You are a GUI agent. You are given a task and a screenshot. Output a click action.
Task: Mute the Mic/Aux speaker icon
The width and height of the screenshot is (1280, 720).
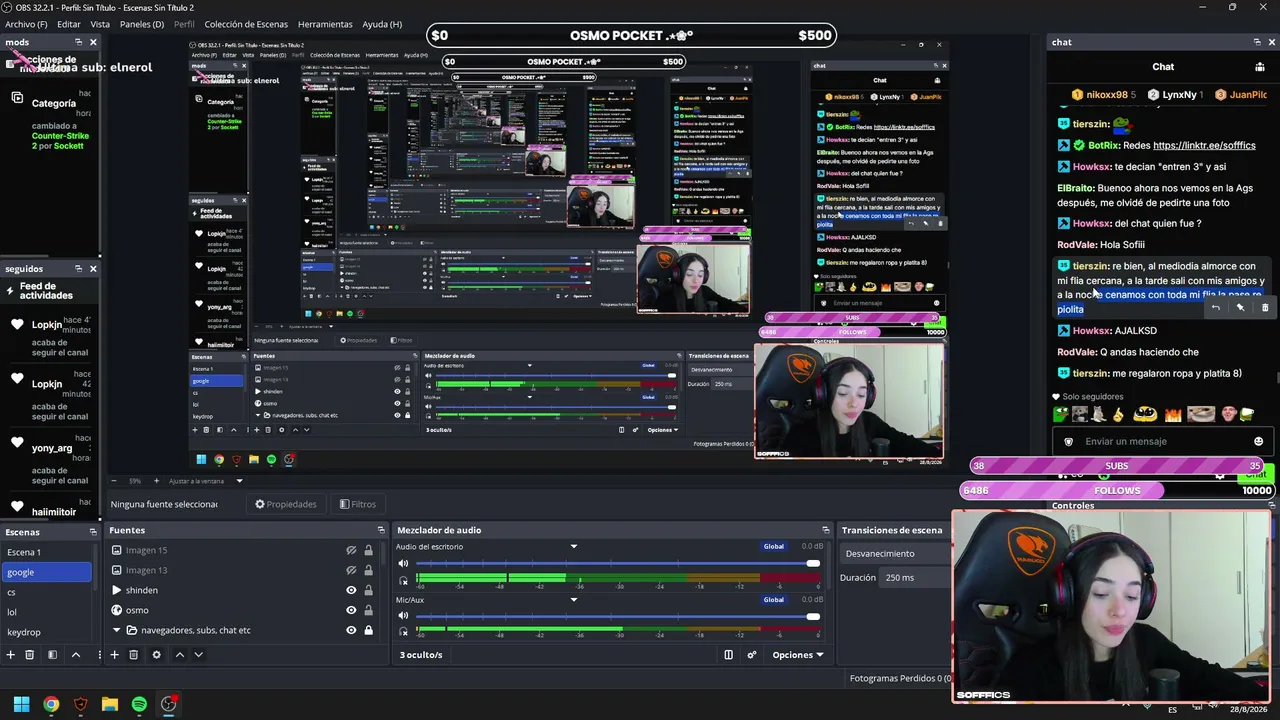403,616
